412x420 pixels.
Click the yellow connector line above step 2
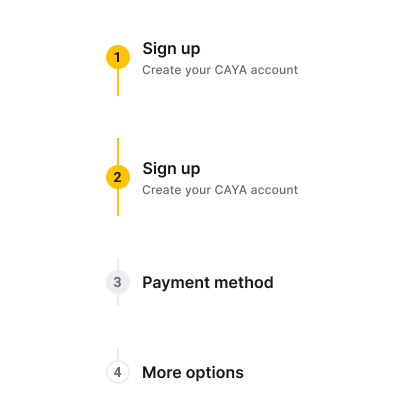118,152
